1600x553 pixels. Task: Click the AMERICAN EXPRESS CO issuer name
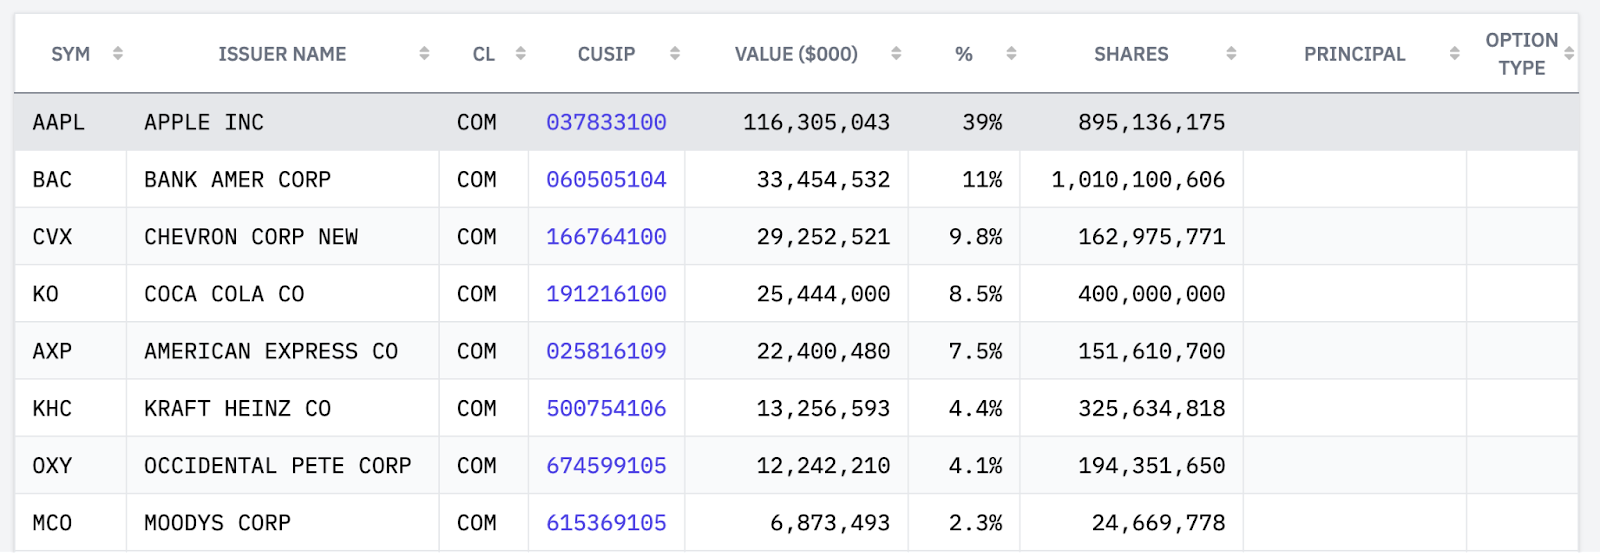[271, 351]
